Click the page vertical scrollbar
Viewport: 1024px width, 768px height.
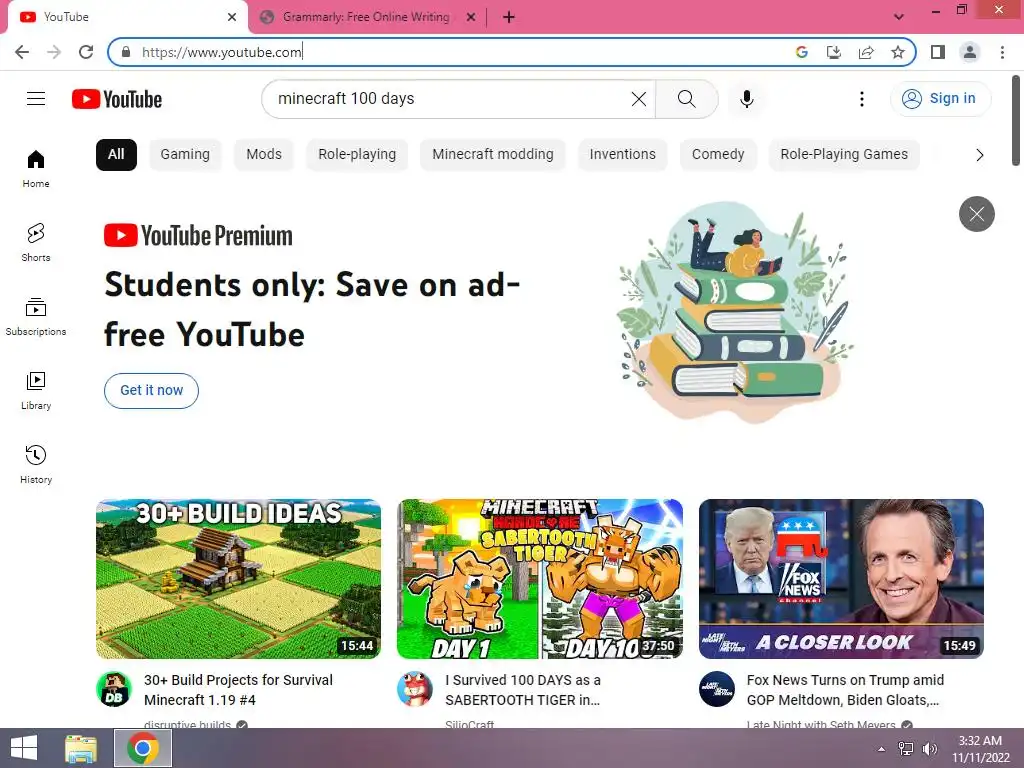(x=1017, y=121)
